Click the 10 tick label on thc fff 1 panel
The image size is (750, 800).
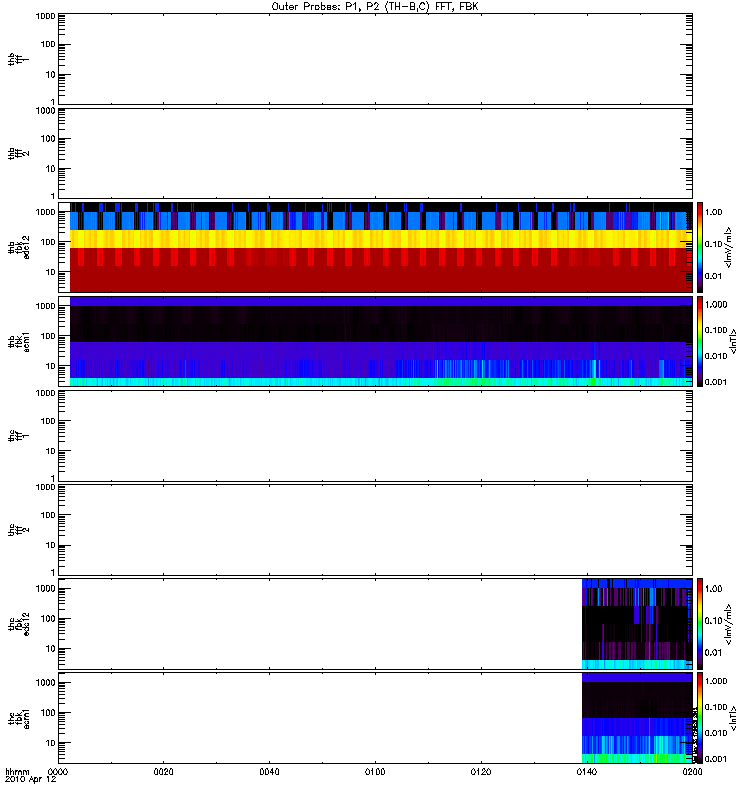(x=51, y=451)
